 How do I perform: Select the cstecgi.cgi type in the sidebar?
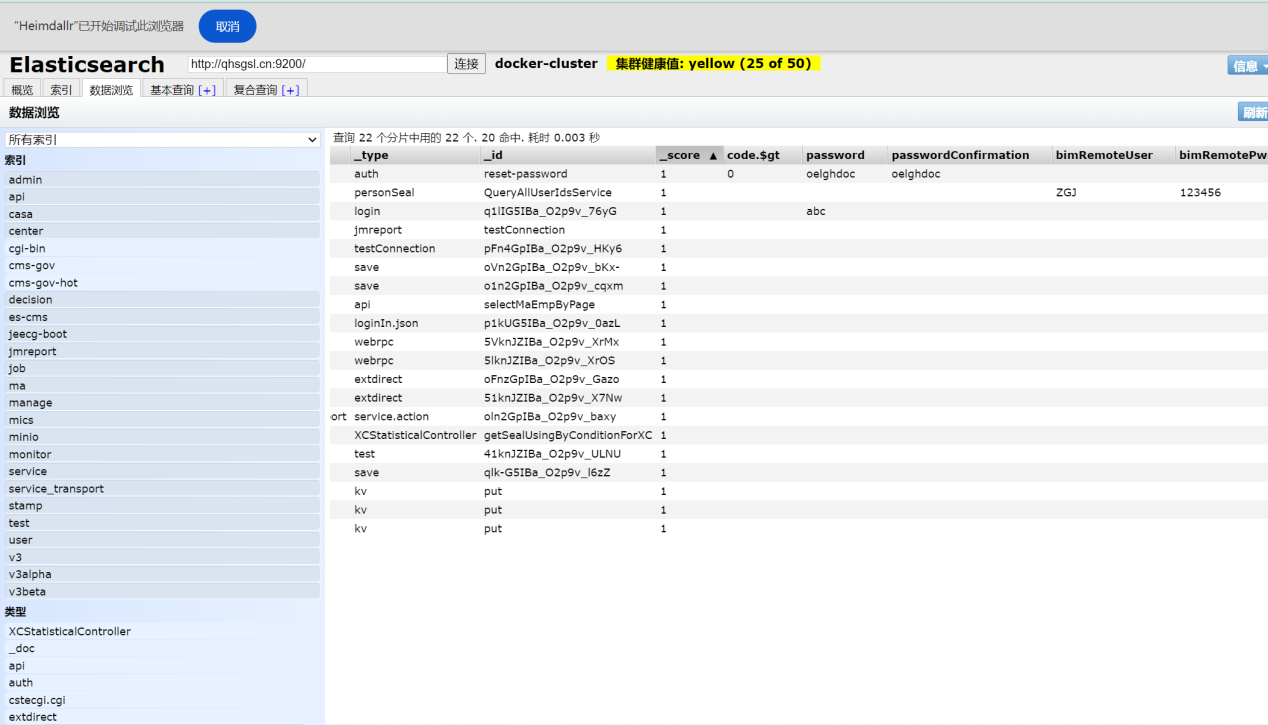click(x=162, y=700)
